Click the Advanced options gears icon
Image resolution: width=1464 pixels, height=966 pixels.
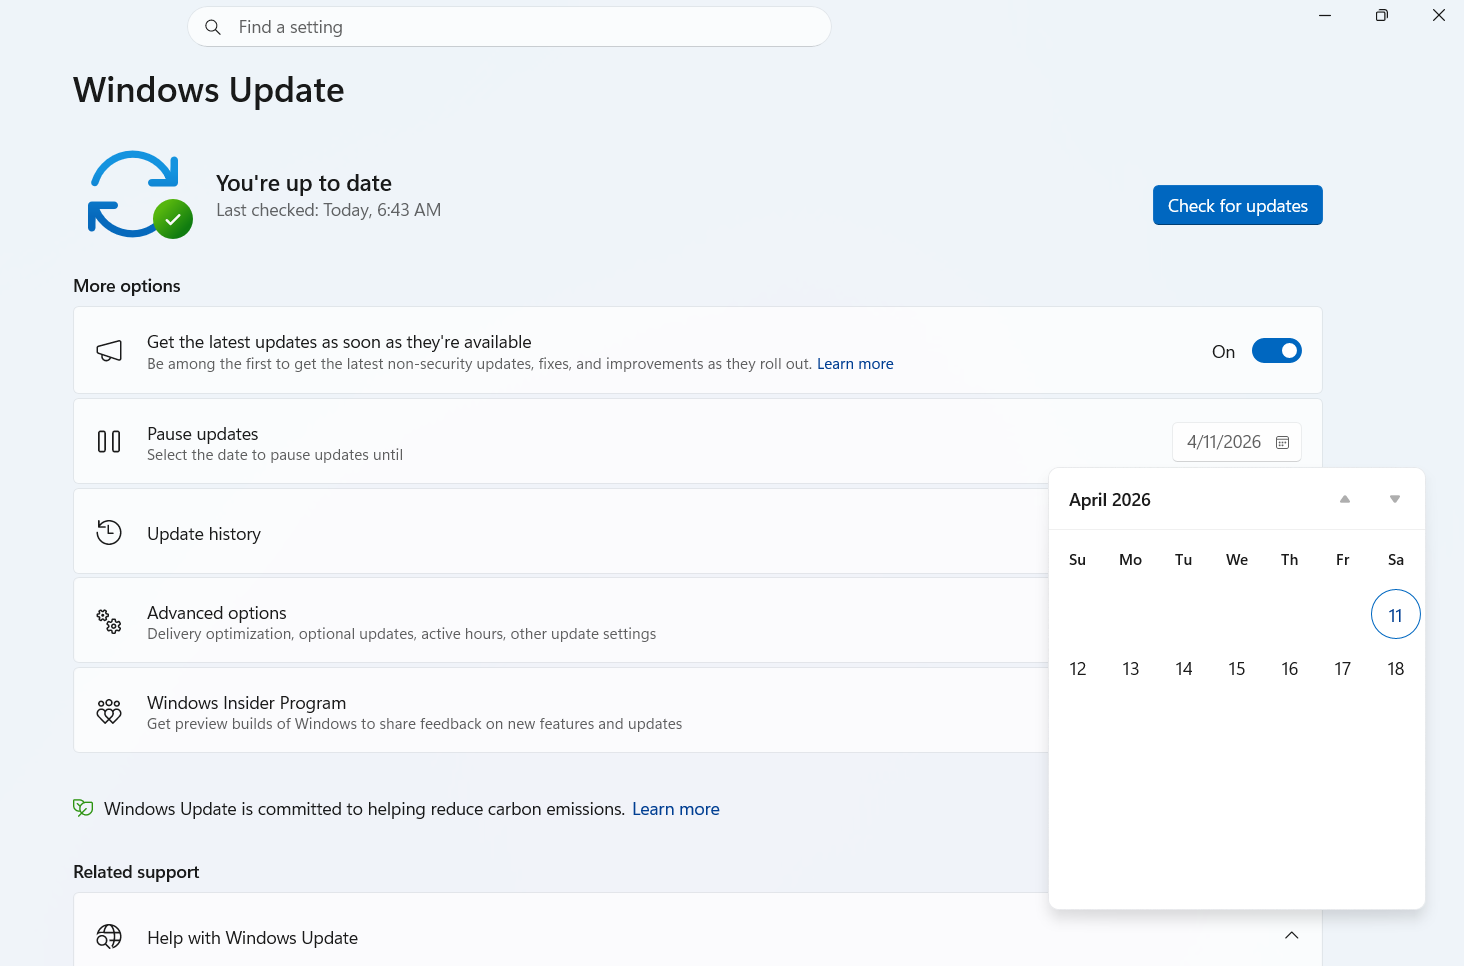pos(108,621)
